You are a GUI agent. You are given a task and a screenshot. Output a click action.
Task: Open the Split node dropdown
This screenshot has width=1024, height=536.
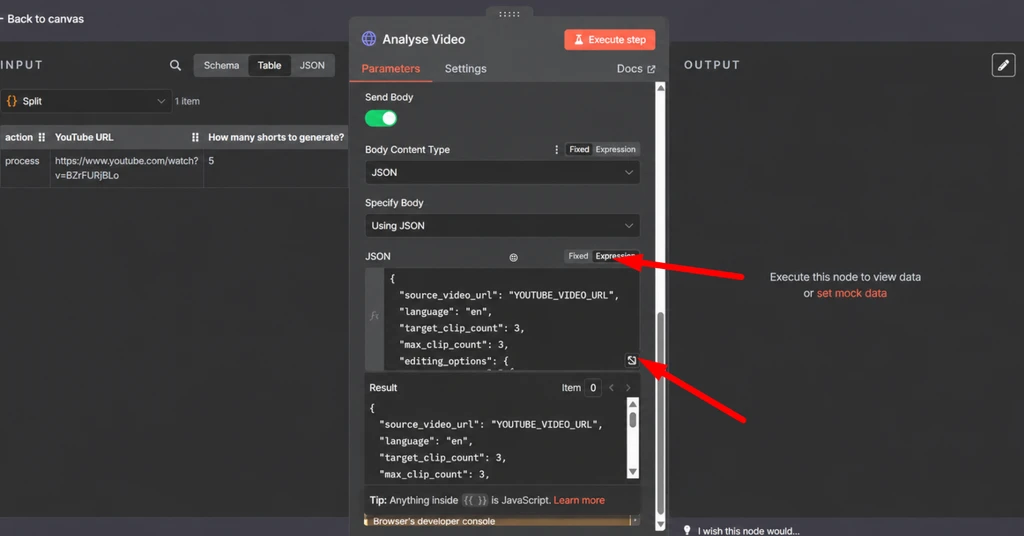pyautogui.click(x=86, y=101)
